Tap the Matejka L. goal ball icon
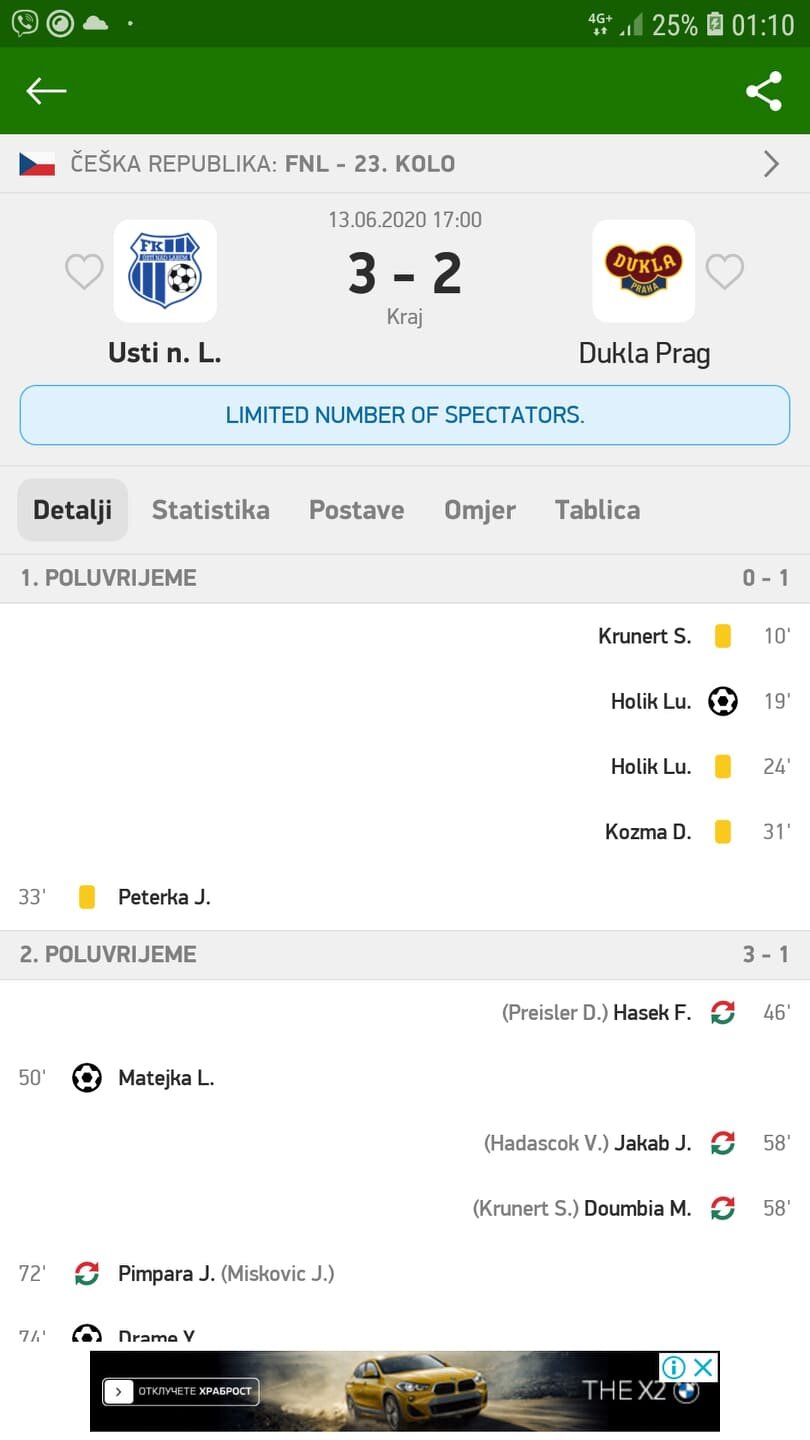Image resolution: width=810 pixels, height=1440 pixels. [x=87, y=1078]
